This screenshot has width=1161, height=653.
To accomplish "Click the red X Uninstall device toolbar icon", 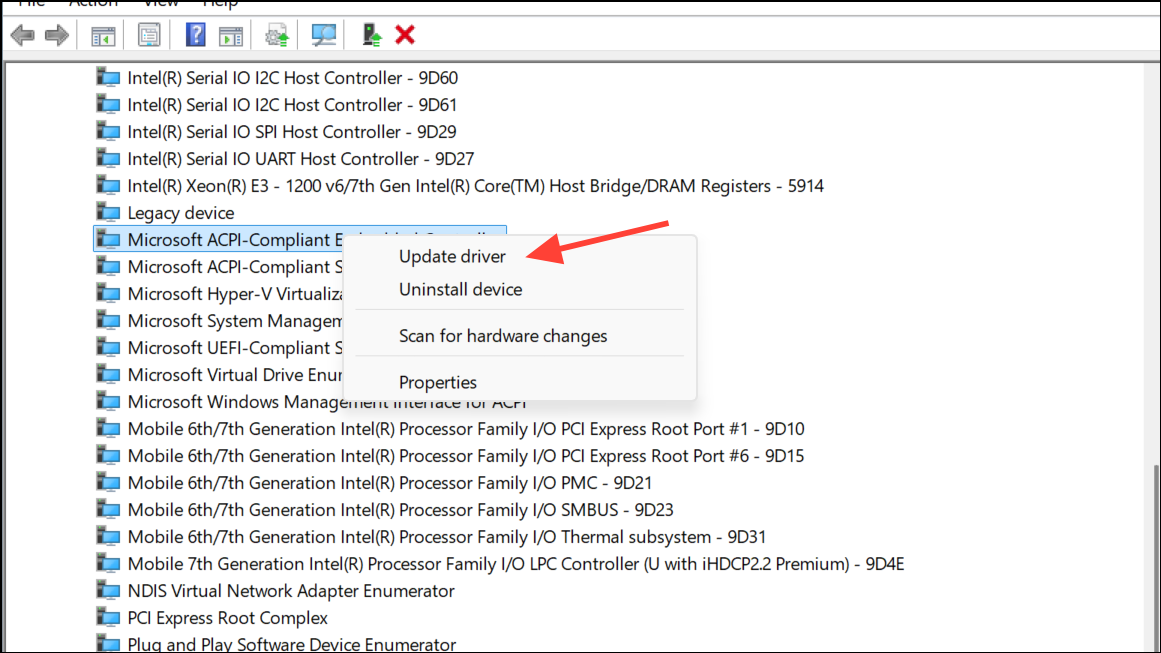I will (405, 35).
